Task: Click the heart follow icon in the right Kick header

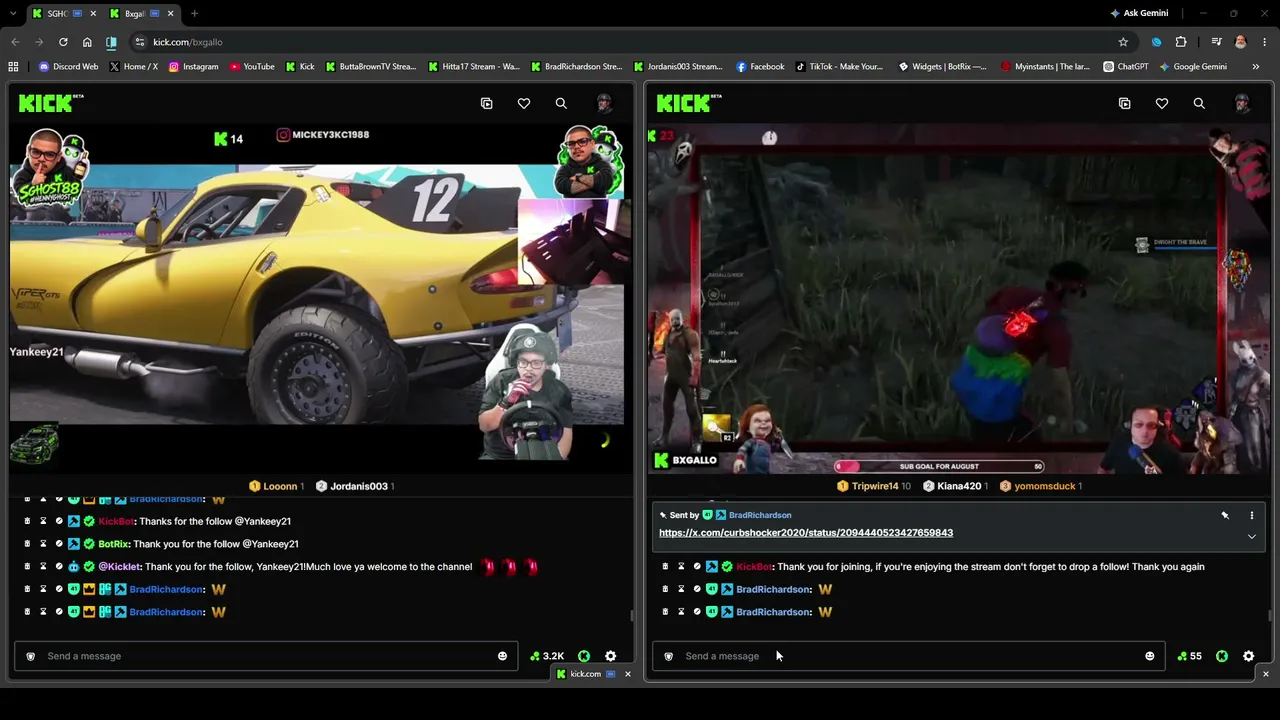Action: 1162,103
